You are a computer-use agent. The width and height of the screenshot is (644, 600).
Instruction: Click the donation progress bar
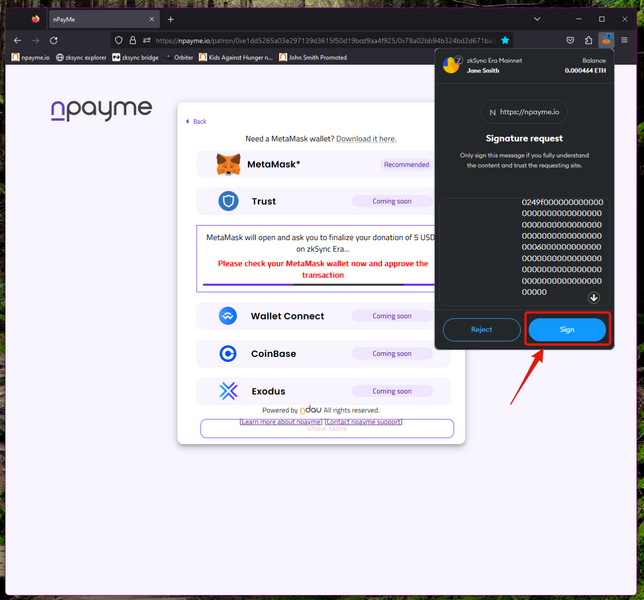319,284
